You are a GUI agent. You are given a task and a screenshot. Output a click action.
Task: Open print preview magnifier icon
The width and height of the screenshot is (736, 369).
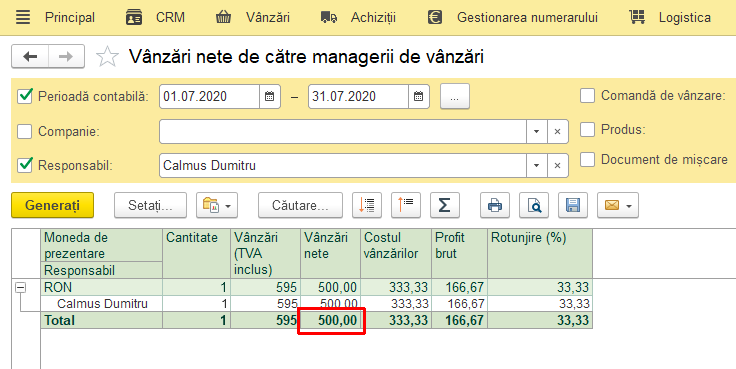(534, 205)
